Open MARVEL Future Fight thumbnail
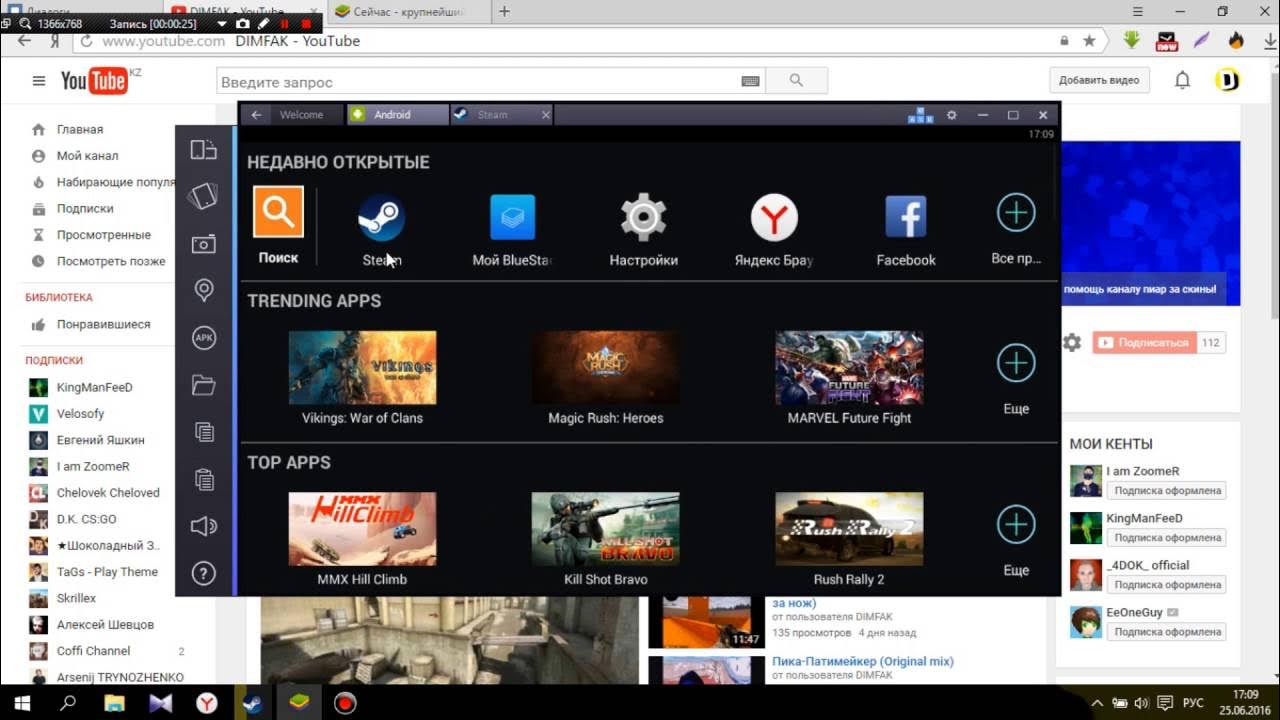The height and width of the screenshot is (720, 1280). 849,368
